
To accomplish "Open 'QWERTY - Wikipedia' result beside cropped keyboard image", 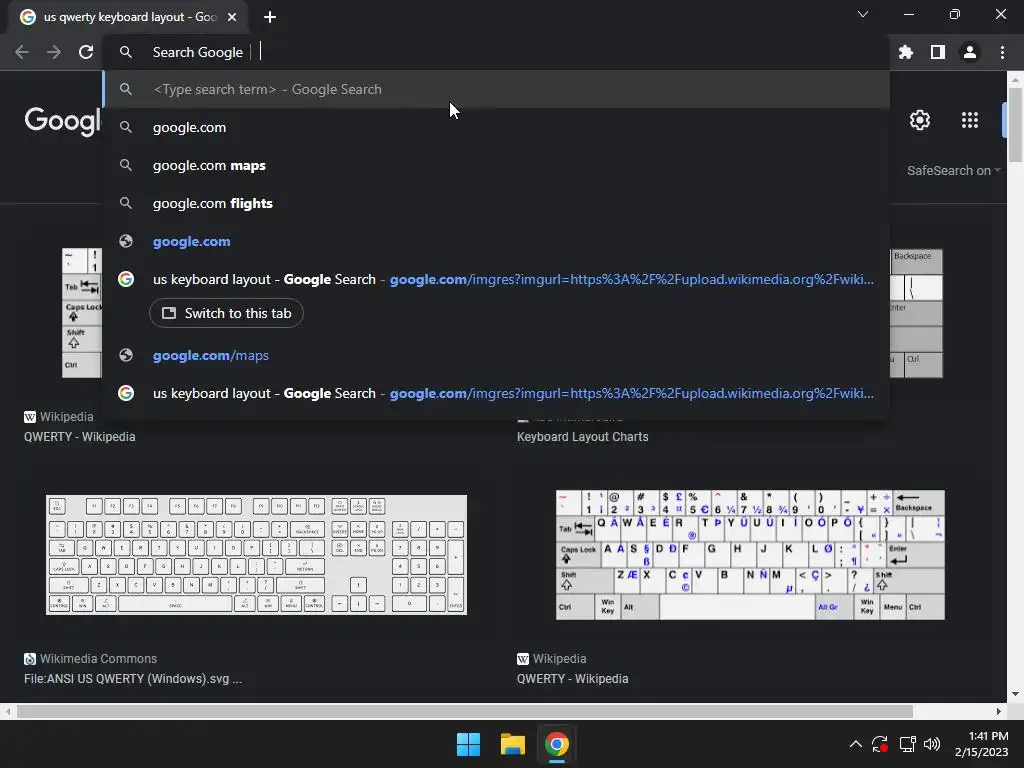I will click(x=80, y=437).
